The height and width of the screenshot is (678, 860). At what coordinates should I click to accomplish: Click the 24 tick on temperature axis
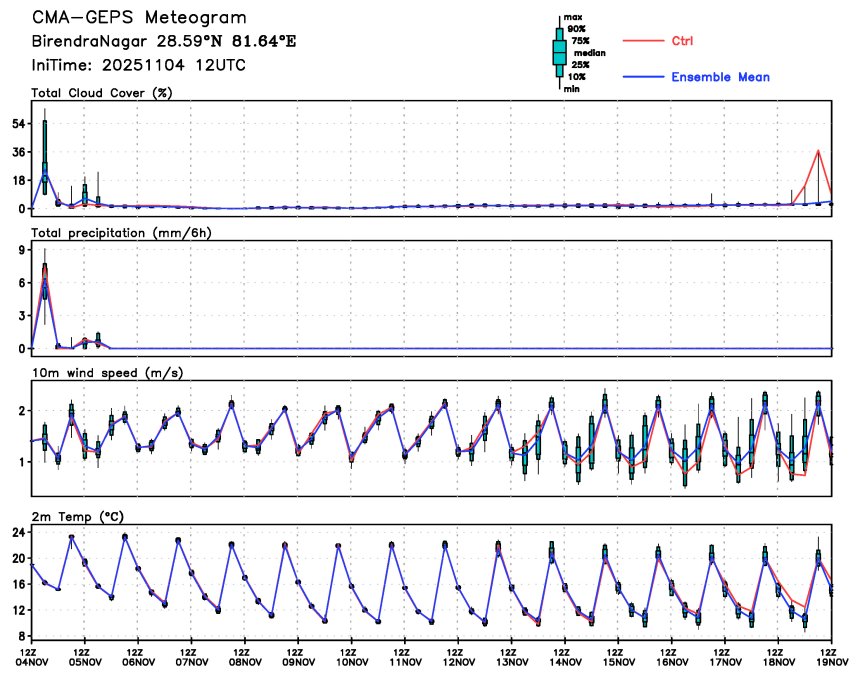click(x=19, y=532)
